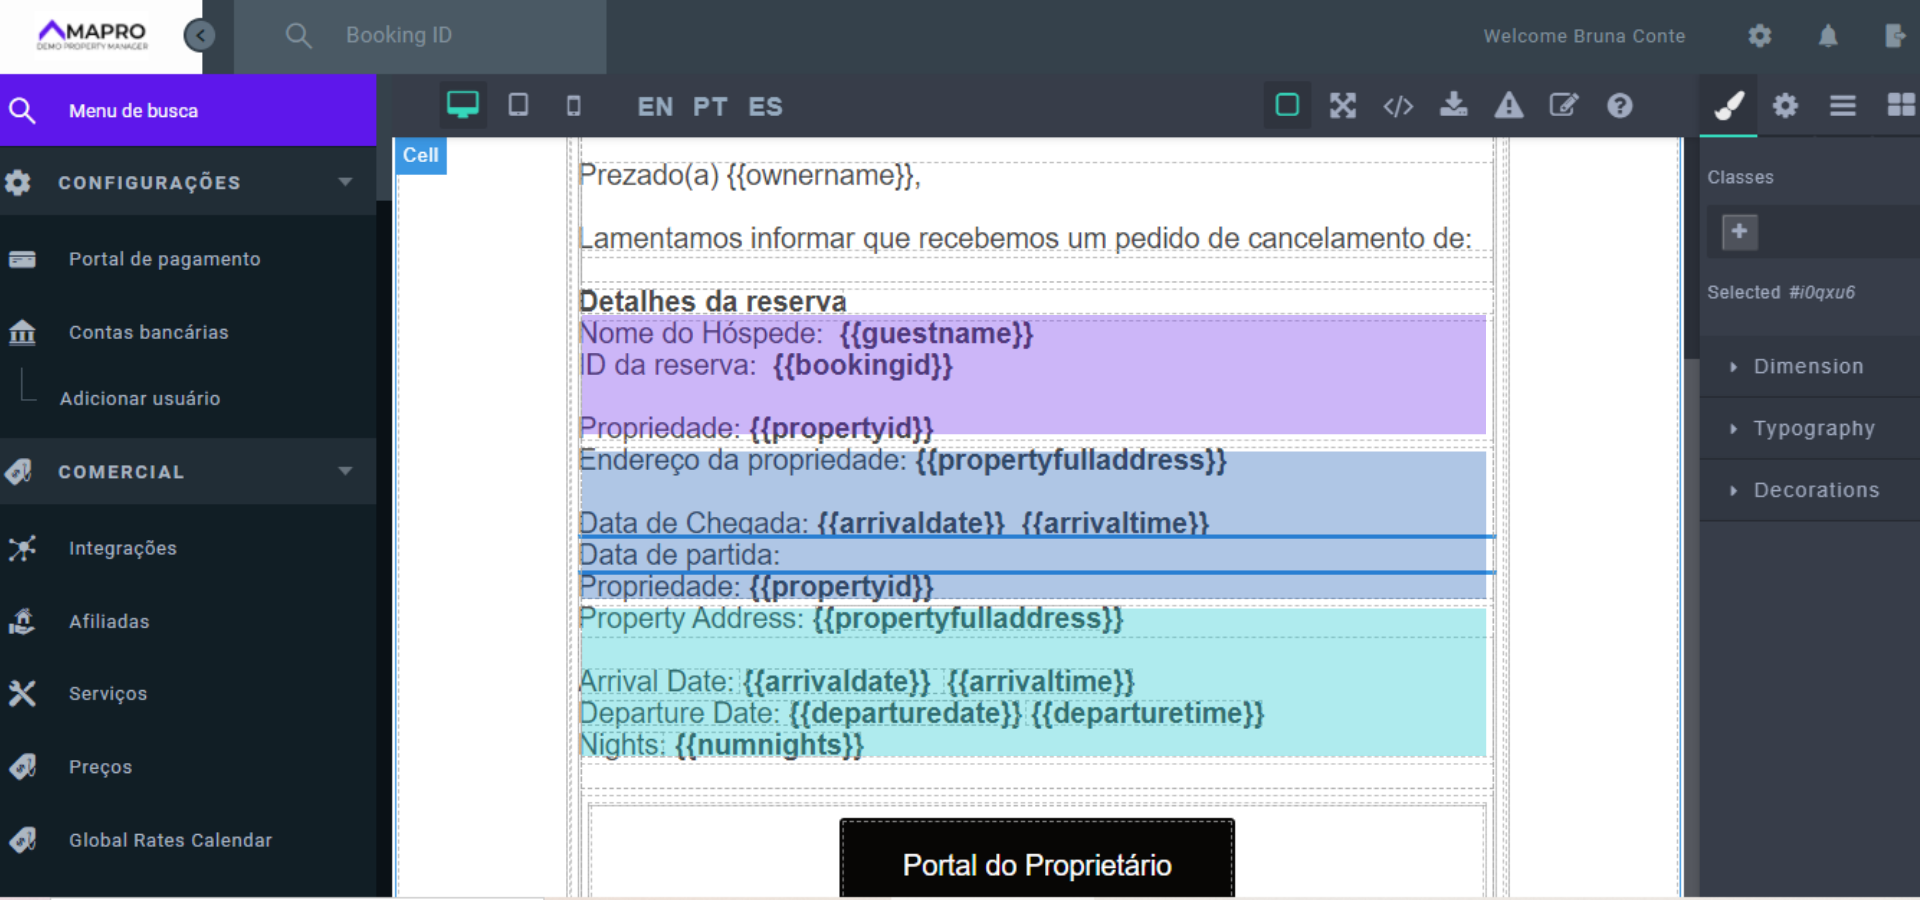Switch to fullscreen preview mode
Screen dimensions: 1920x900
1343,105
